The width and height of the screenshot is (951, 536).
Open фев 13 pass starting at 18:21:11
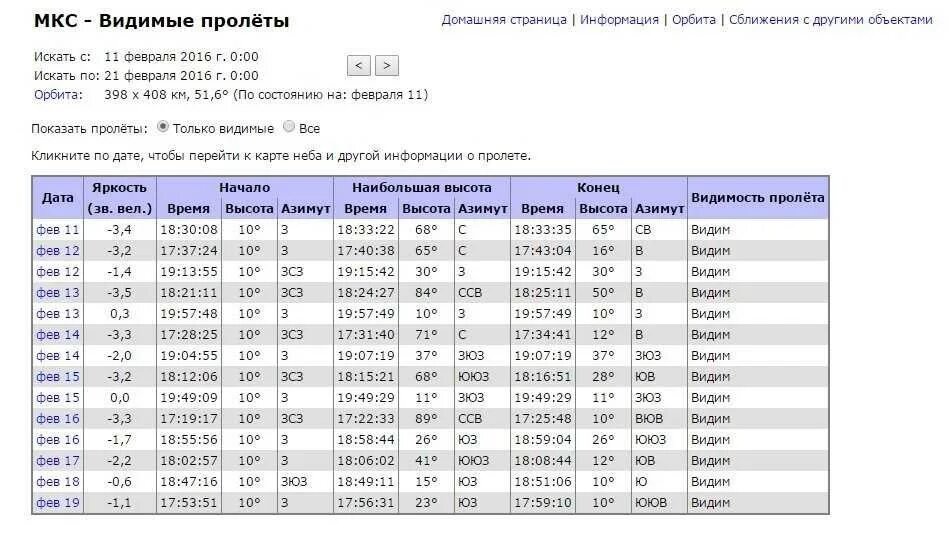(x=58, y=293)
